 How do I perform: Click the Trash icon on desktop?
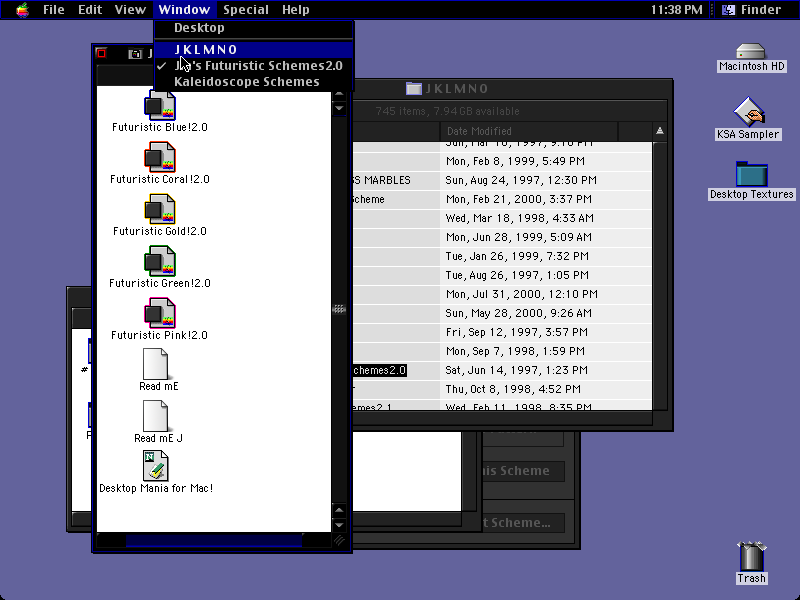[x=752, y=557]
